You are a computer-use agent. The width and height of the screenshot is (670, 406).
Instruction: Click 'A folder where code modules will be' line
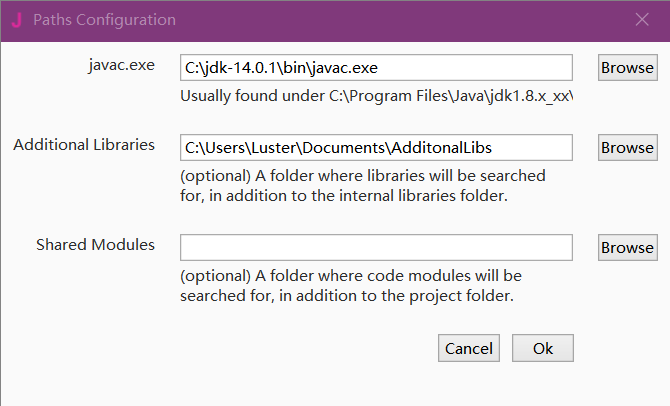click(x=351, y=276)
